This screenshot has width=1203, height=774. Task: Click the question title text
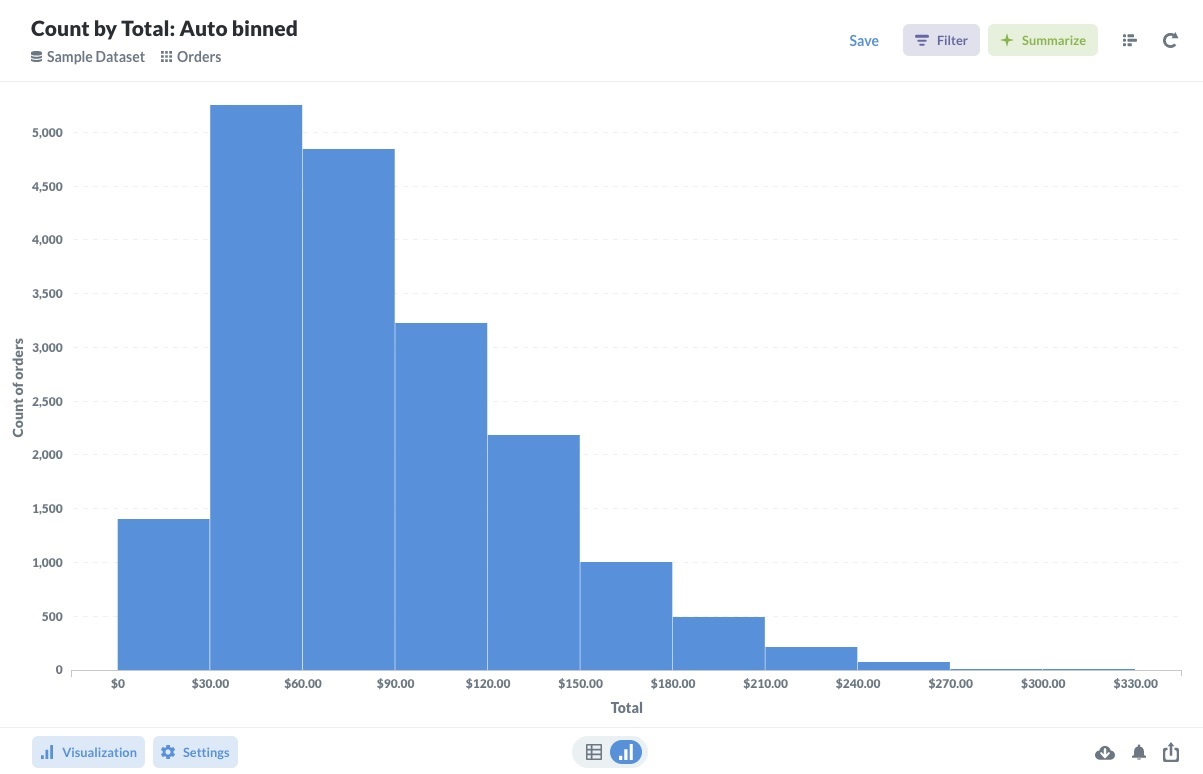(x=164, y=28)
